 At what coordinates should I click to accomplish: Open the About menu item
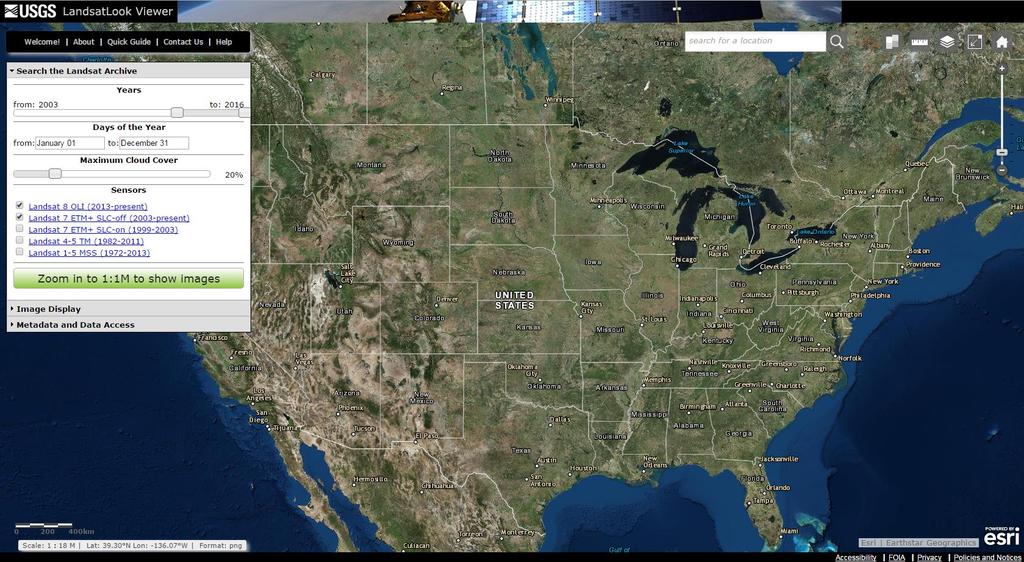point(84,42)
